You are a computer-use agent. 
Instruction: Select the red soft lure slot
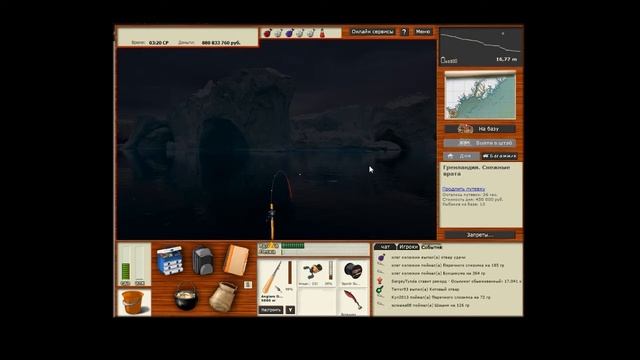353,301
